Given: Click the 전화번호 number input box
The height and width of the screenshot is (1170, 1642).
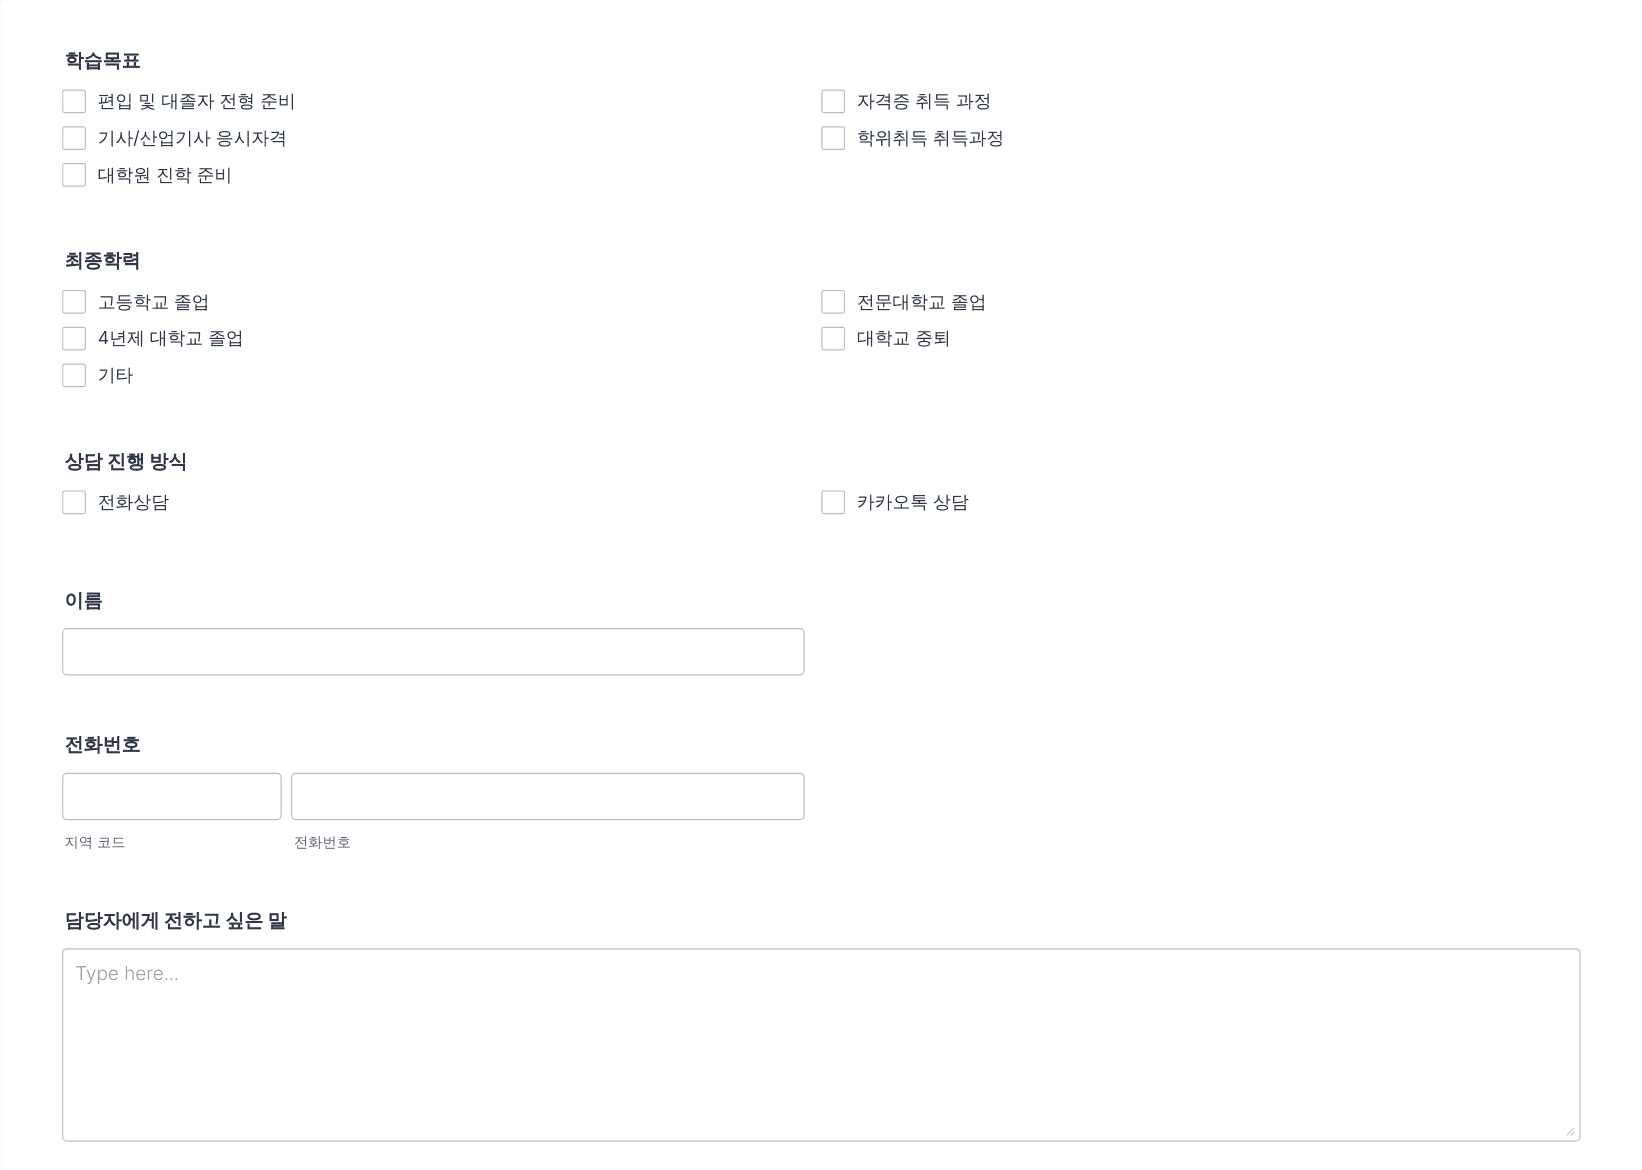Looking at the screenshot, I should tap(548, 796).
